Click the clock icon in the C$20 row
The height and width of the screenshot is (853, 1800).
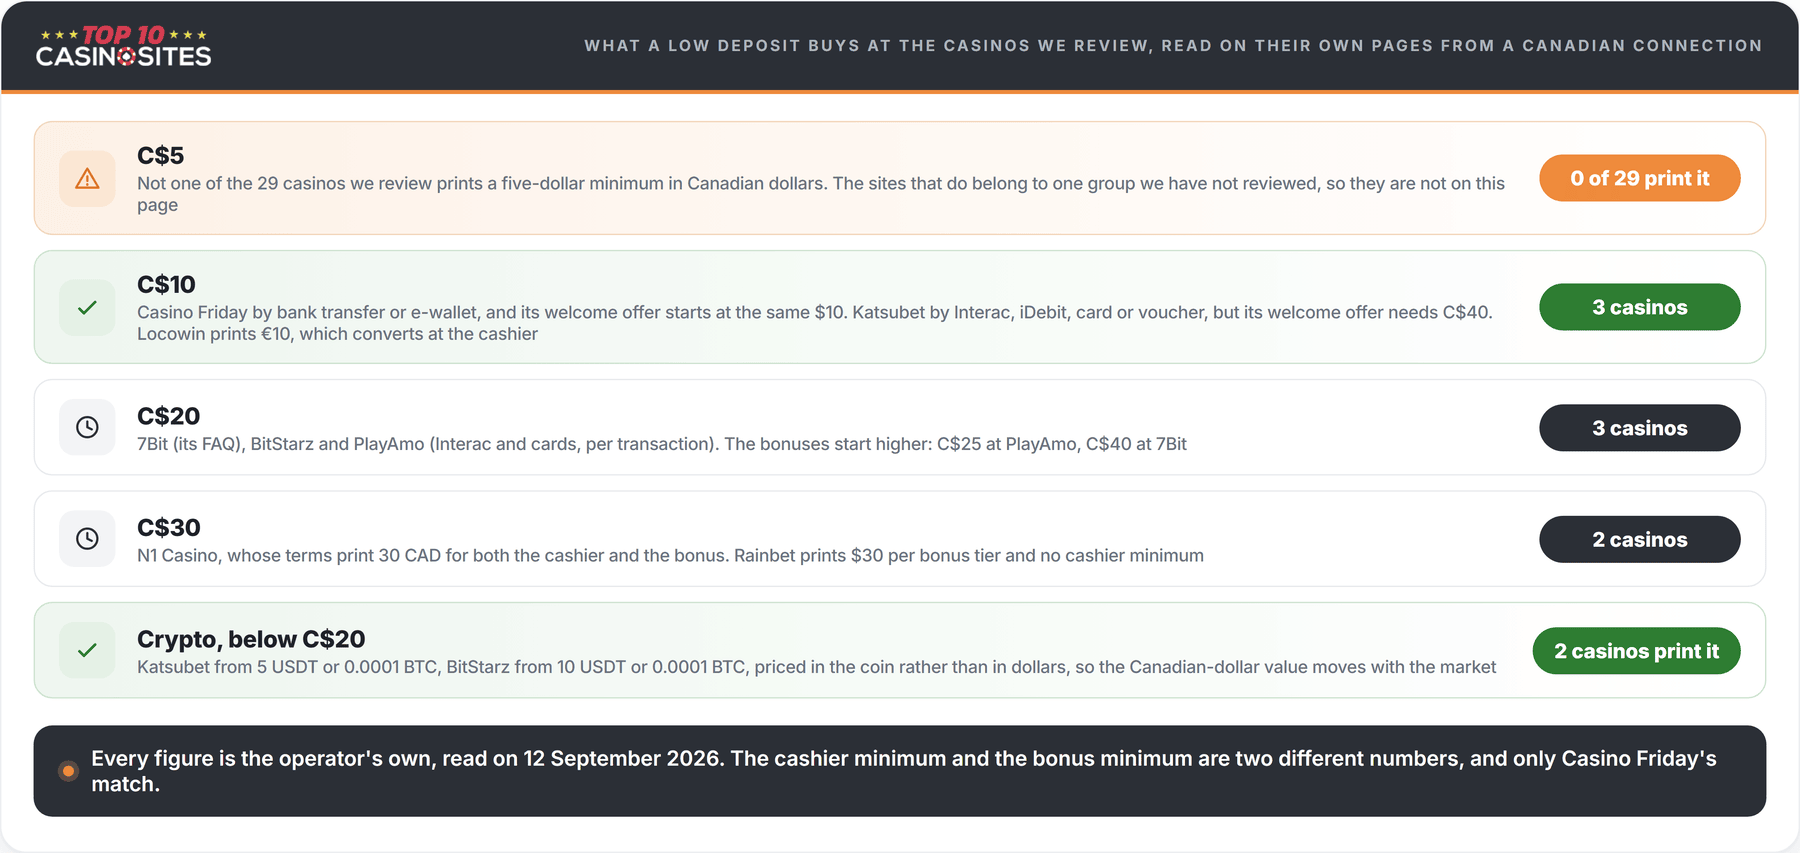[87, 428]
